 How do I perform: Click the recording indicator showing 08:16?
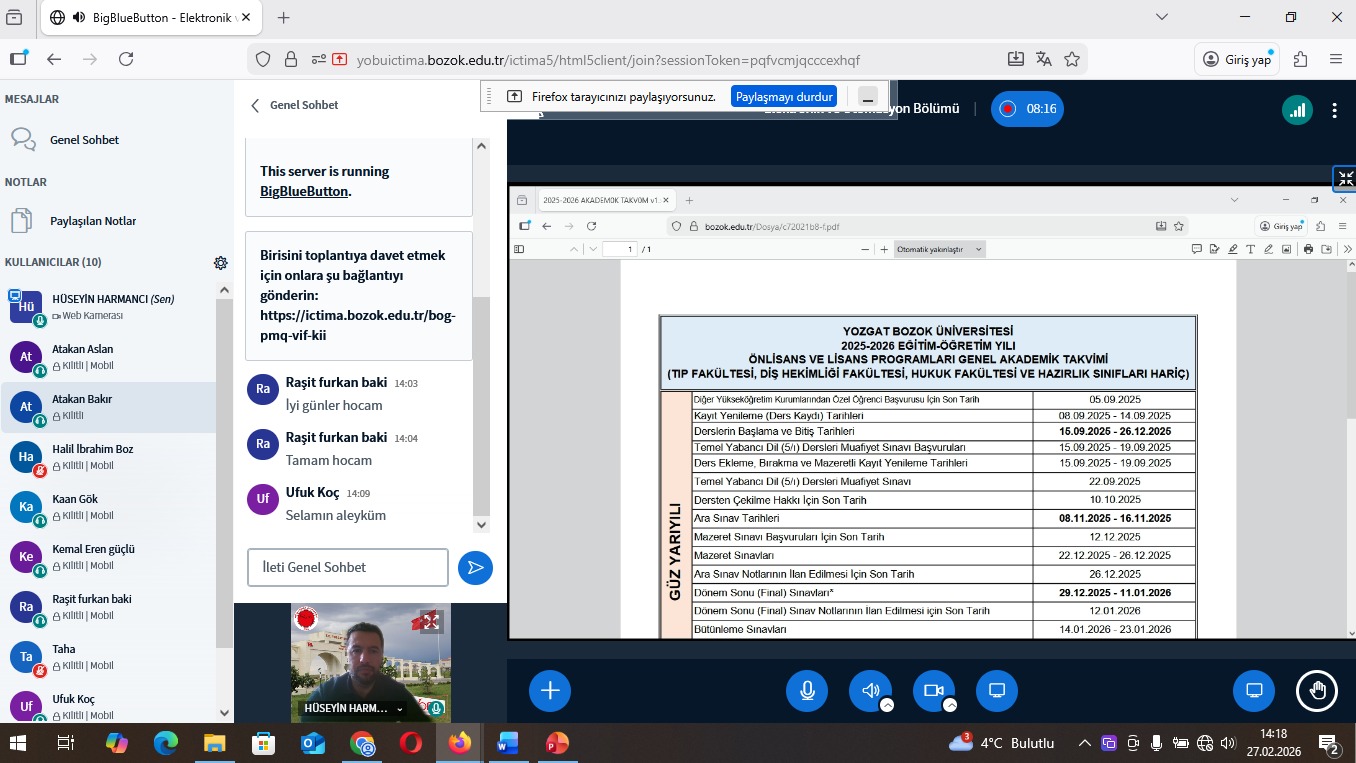pos(1027,109)
